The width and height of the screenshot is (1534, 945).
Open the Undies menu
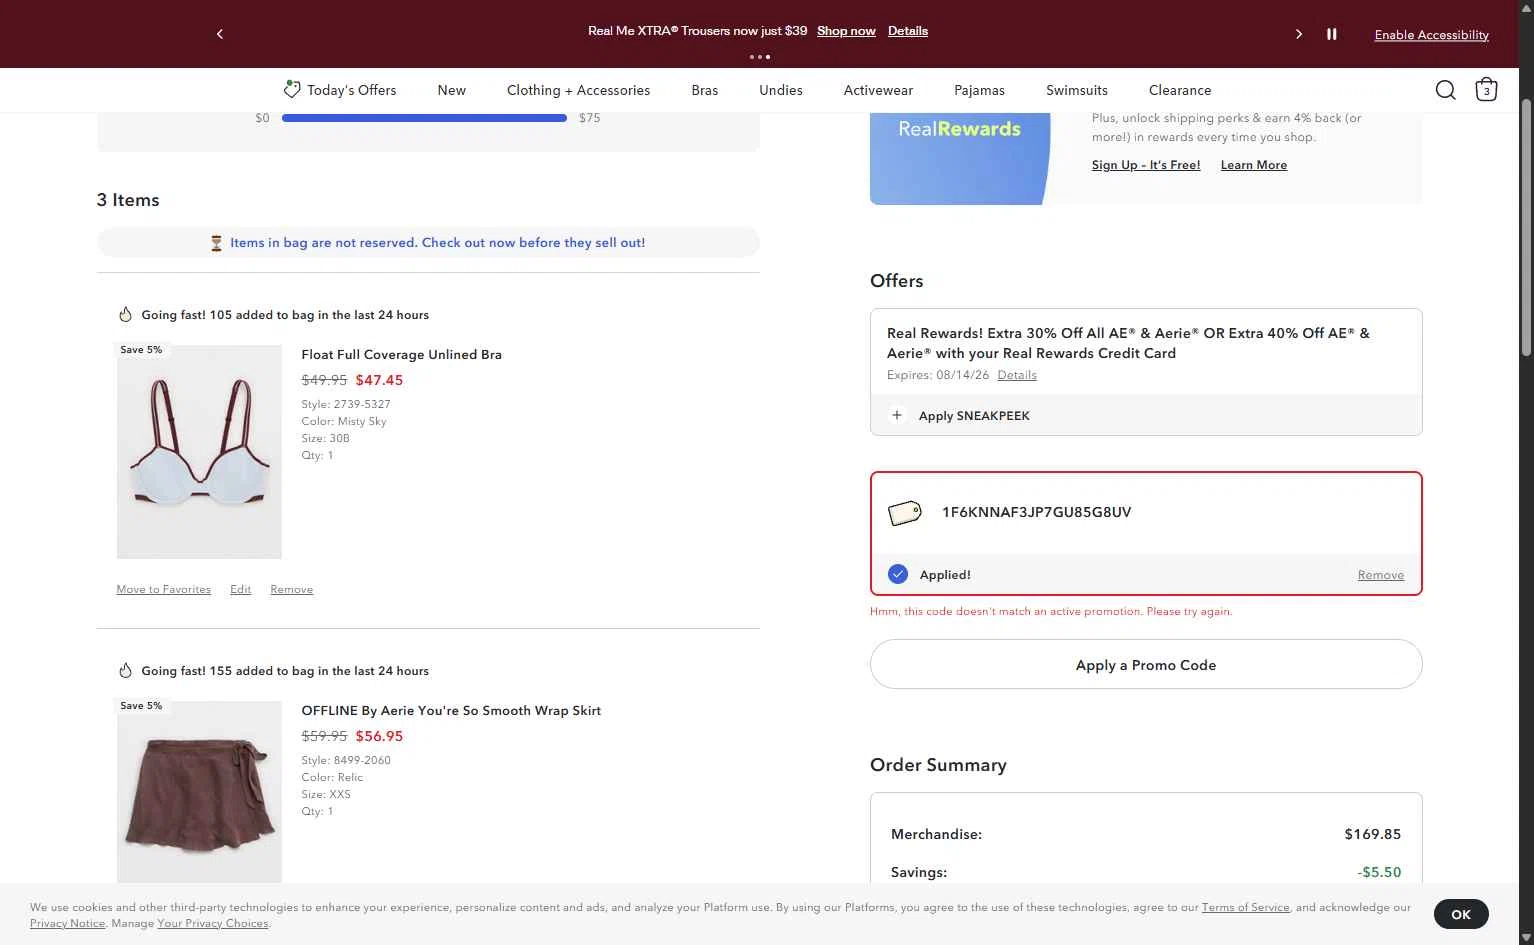coord(781,90)
